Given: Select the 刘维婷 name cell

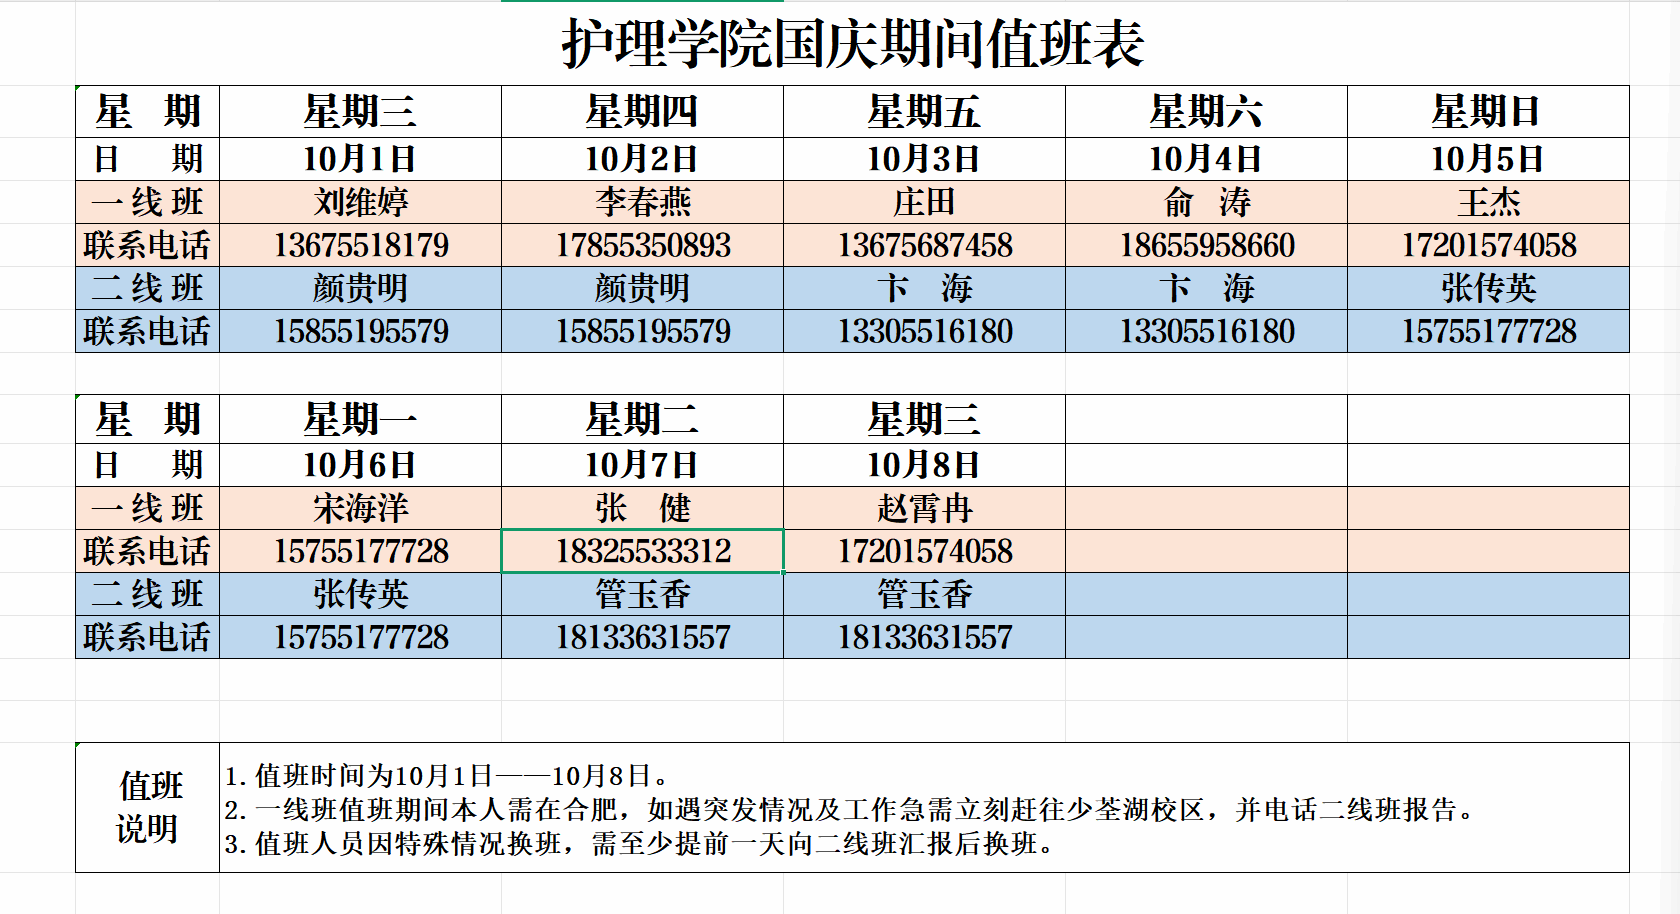Looking at the screenshot, I should (360, 202).
